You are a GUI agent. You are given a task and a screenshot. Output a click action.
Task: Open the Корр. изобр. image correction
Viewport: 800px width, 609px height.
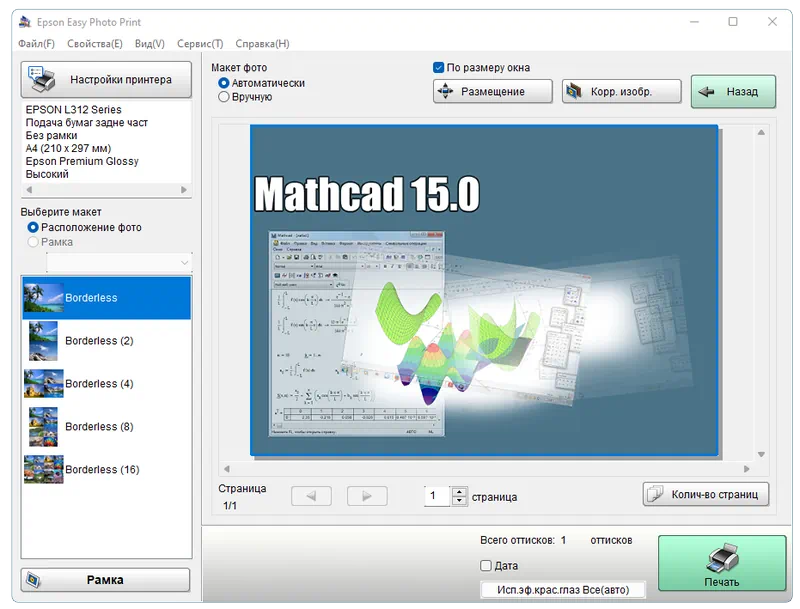(x=621, y=92)
